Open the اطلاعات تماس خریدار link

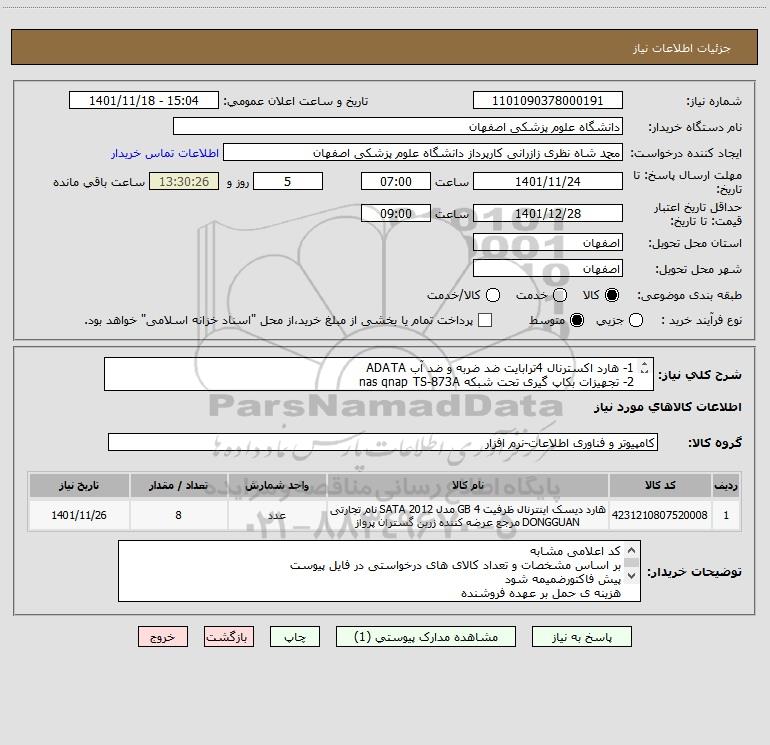point(165,153)
